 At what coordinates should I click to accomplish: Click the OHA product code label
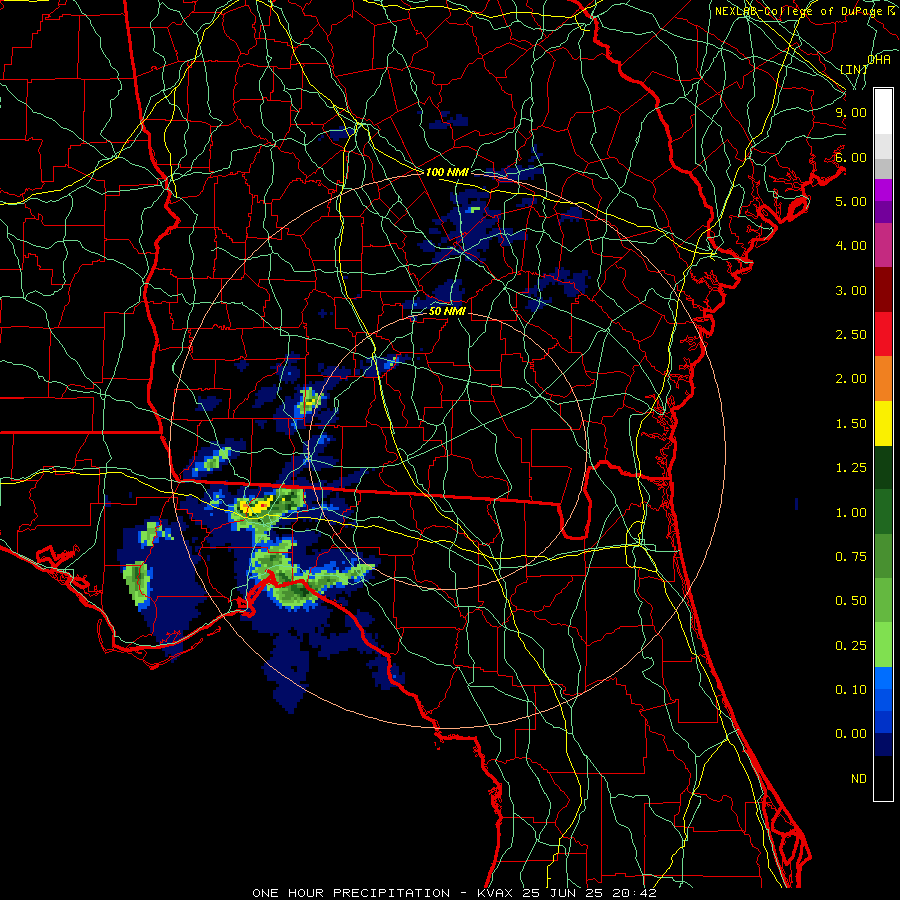click(x=879, y=60)
